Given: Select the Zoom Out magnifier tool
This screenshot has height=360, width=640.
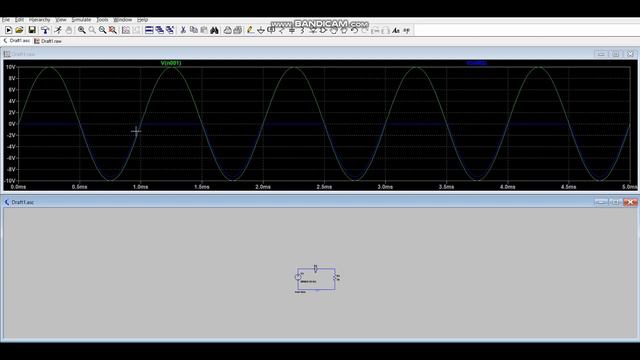Looking at the screenshot, I should [x=102, y=30].
